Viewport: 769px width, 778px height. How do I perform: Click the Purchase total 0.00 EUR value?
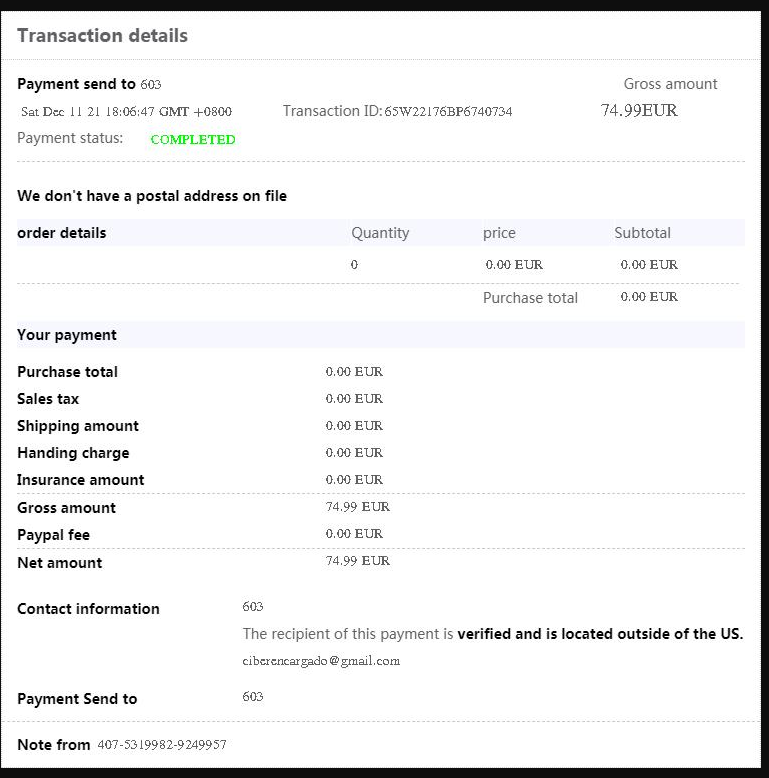click(354, 372)
